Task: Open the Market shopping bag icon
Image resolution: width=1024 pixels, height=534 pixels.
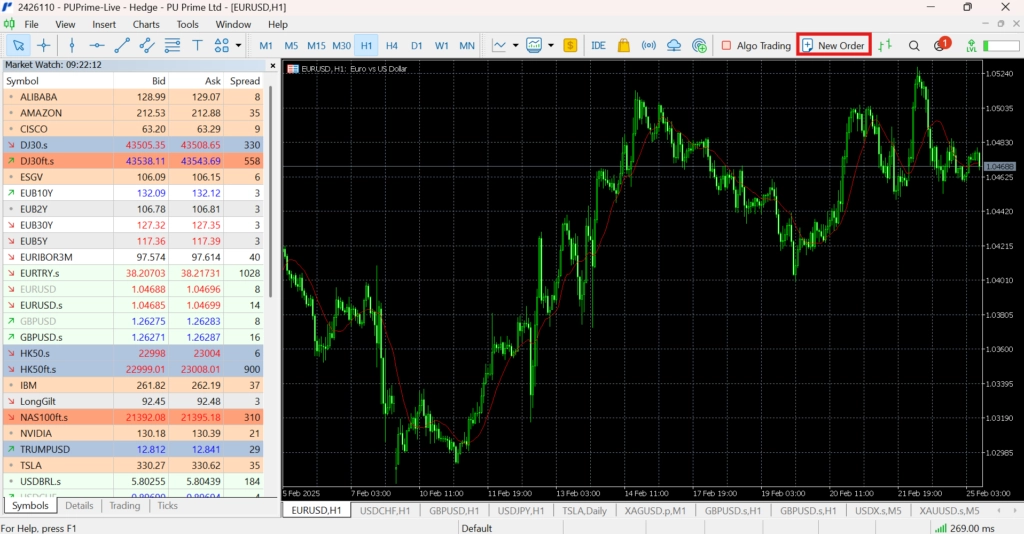Action: [624, 46]
